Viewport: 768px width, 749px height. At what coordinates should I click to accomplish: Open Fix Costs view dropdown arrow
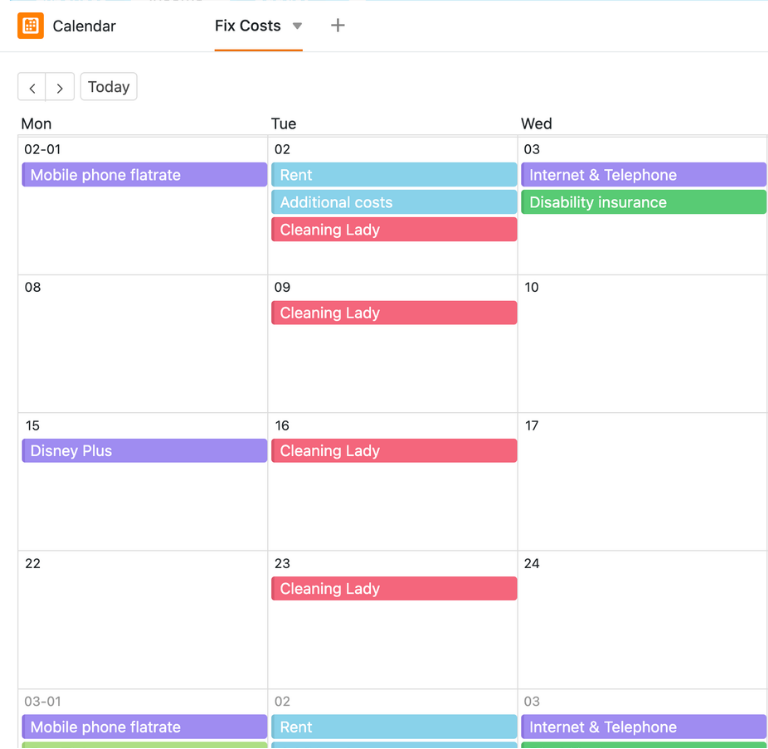pyautogui.click(x=297, y=26)
